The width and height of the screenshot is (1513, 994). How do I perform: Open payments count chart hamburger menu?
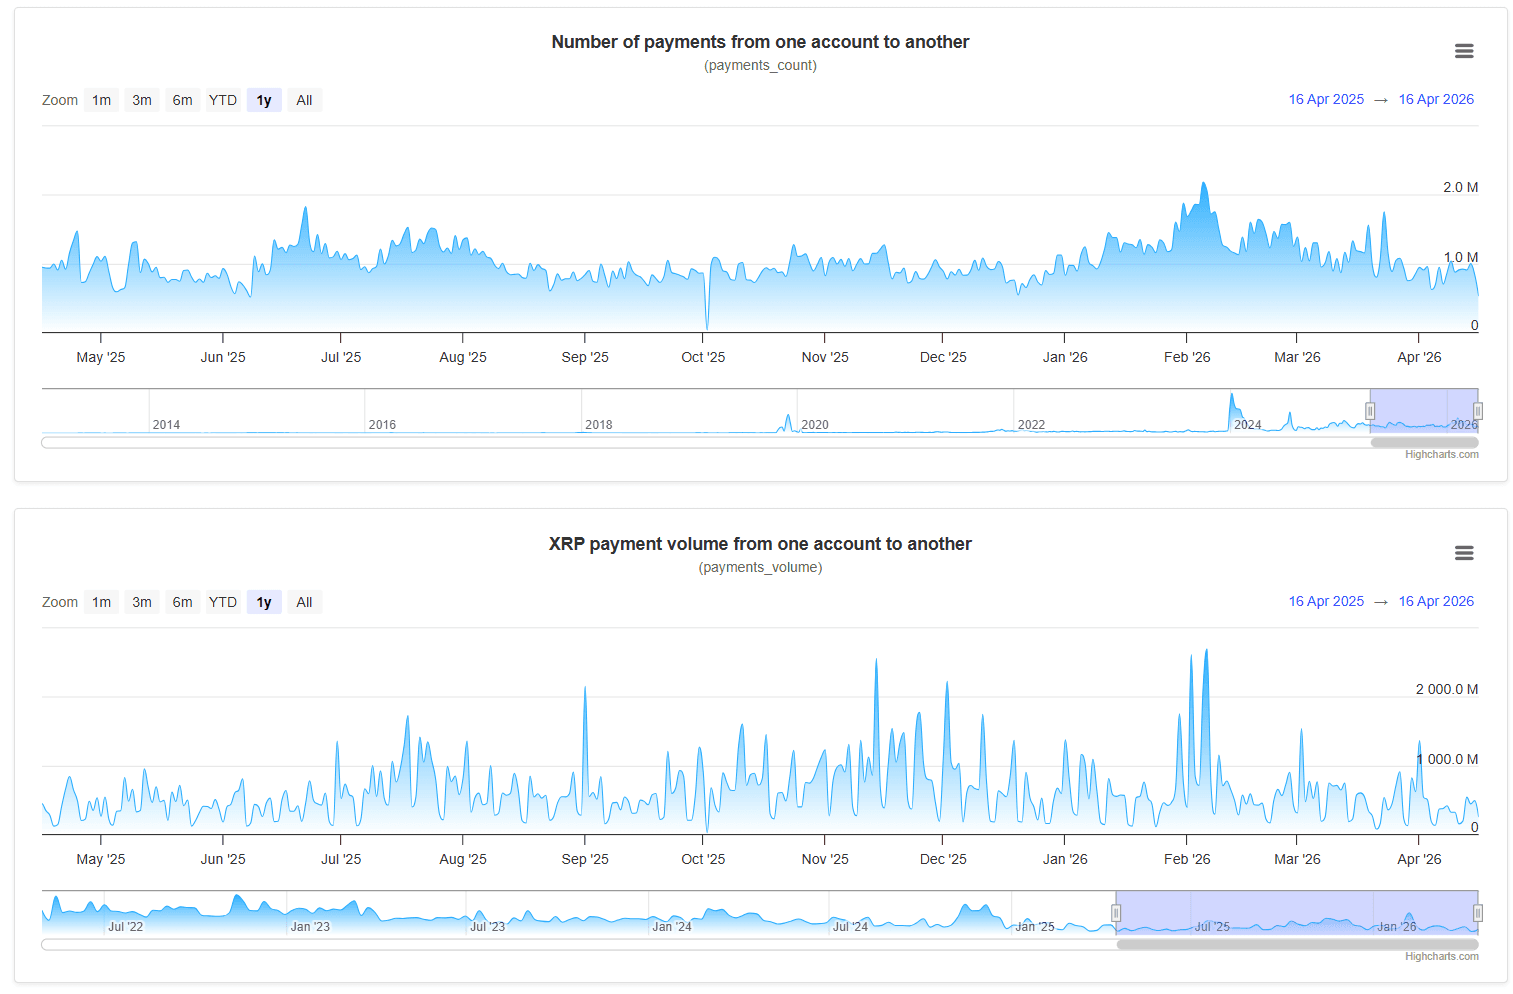click(1463, 51)
